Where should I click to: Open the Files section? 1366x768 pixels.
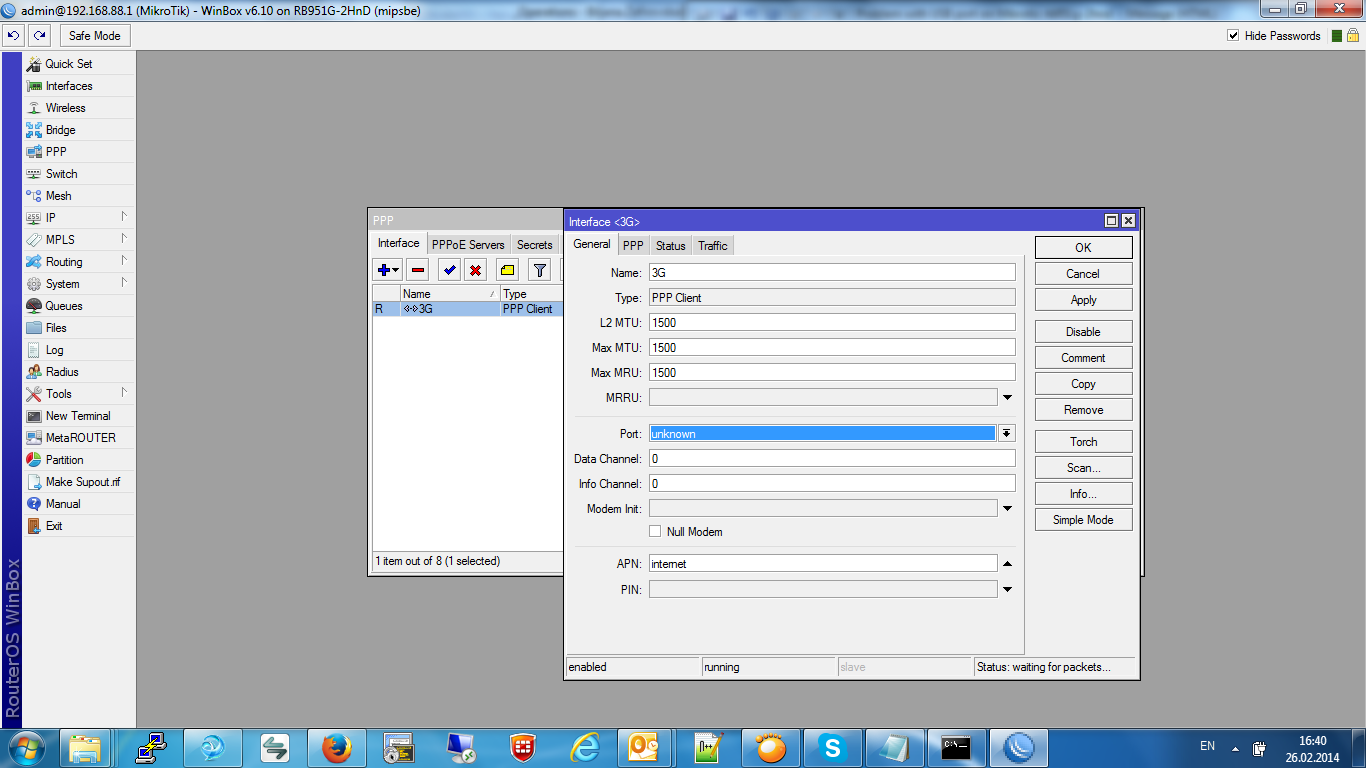(x=78, y=328)
